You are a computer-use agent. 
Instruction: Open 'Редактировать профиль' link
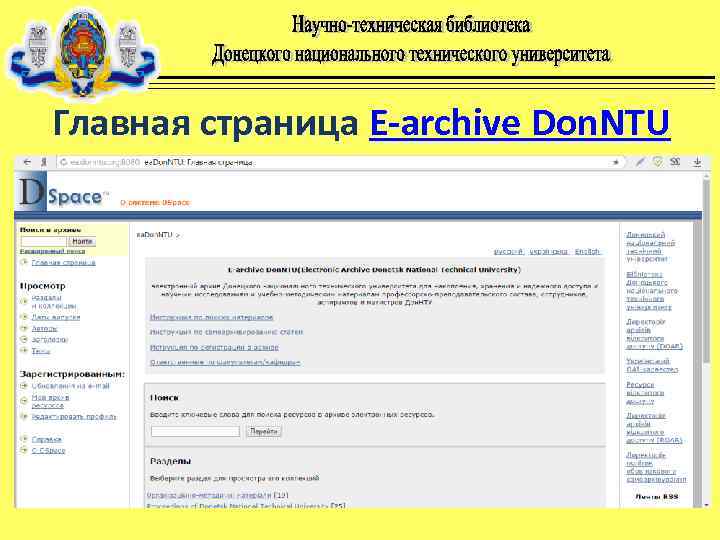[73, 417]
